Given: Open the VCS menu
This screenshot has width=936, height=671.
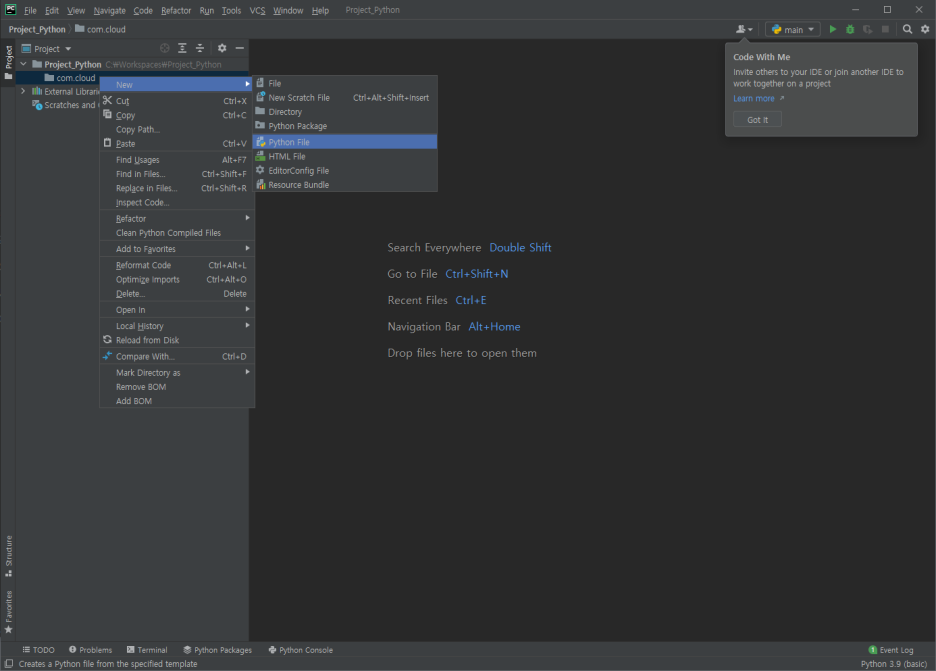Looking at the screenshot, I should point(257,10).
